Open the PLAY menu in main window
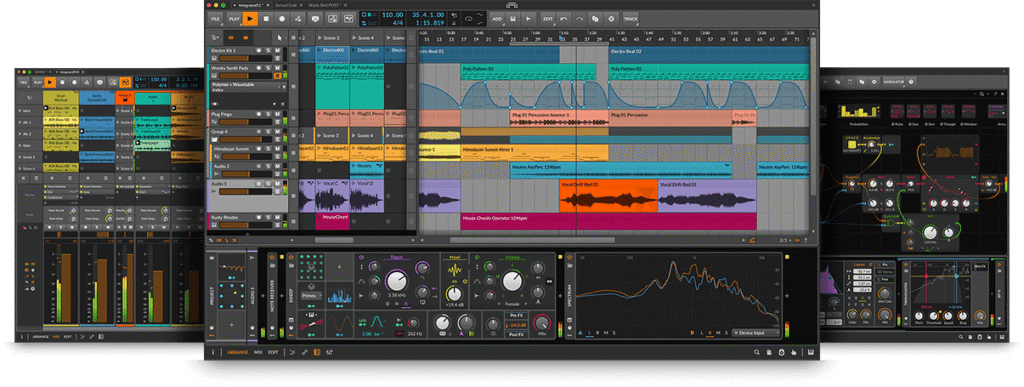 [x=234, y=18]
